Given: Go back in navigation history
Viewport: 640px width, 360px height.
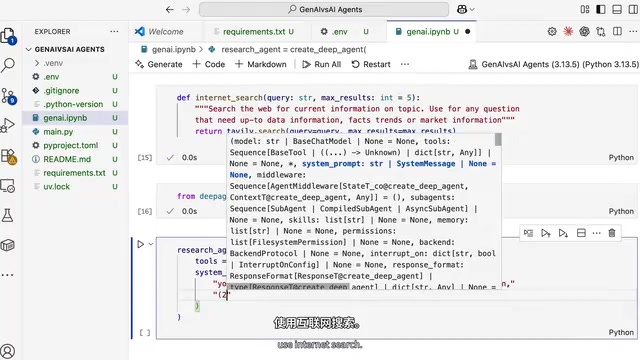Looking at the screenshot, I should coord(170,9).
